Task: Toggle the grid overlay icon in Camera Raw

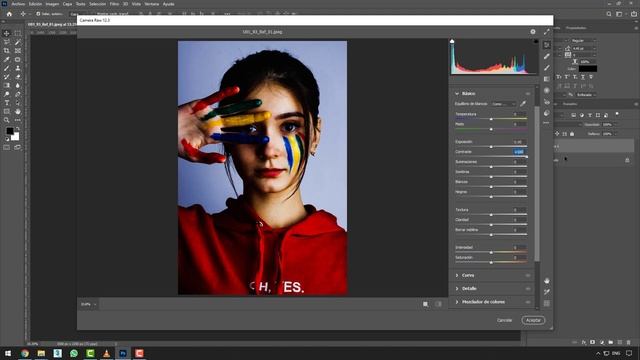Action: coord(547,303)
